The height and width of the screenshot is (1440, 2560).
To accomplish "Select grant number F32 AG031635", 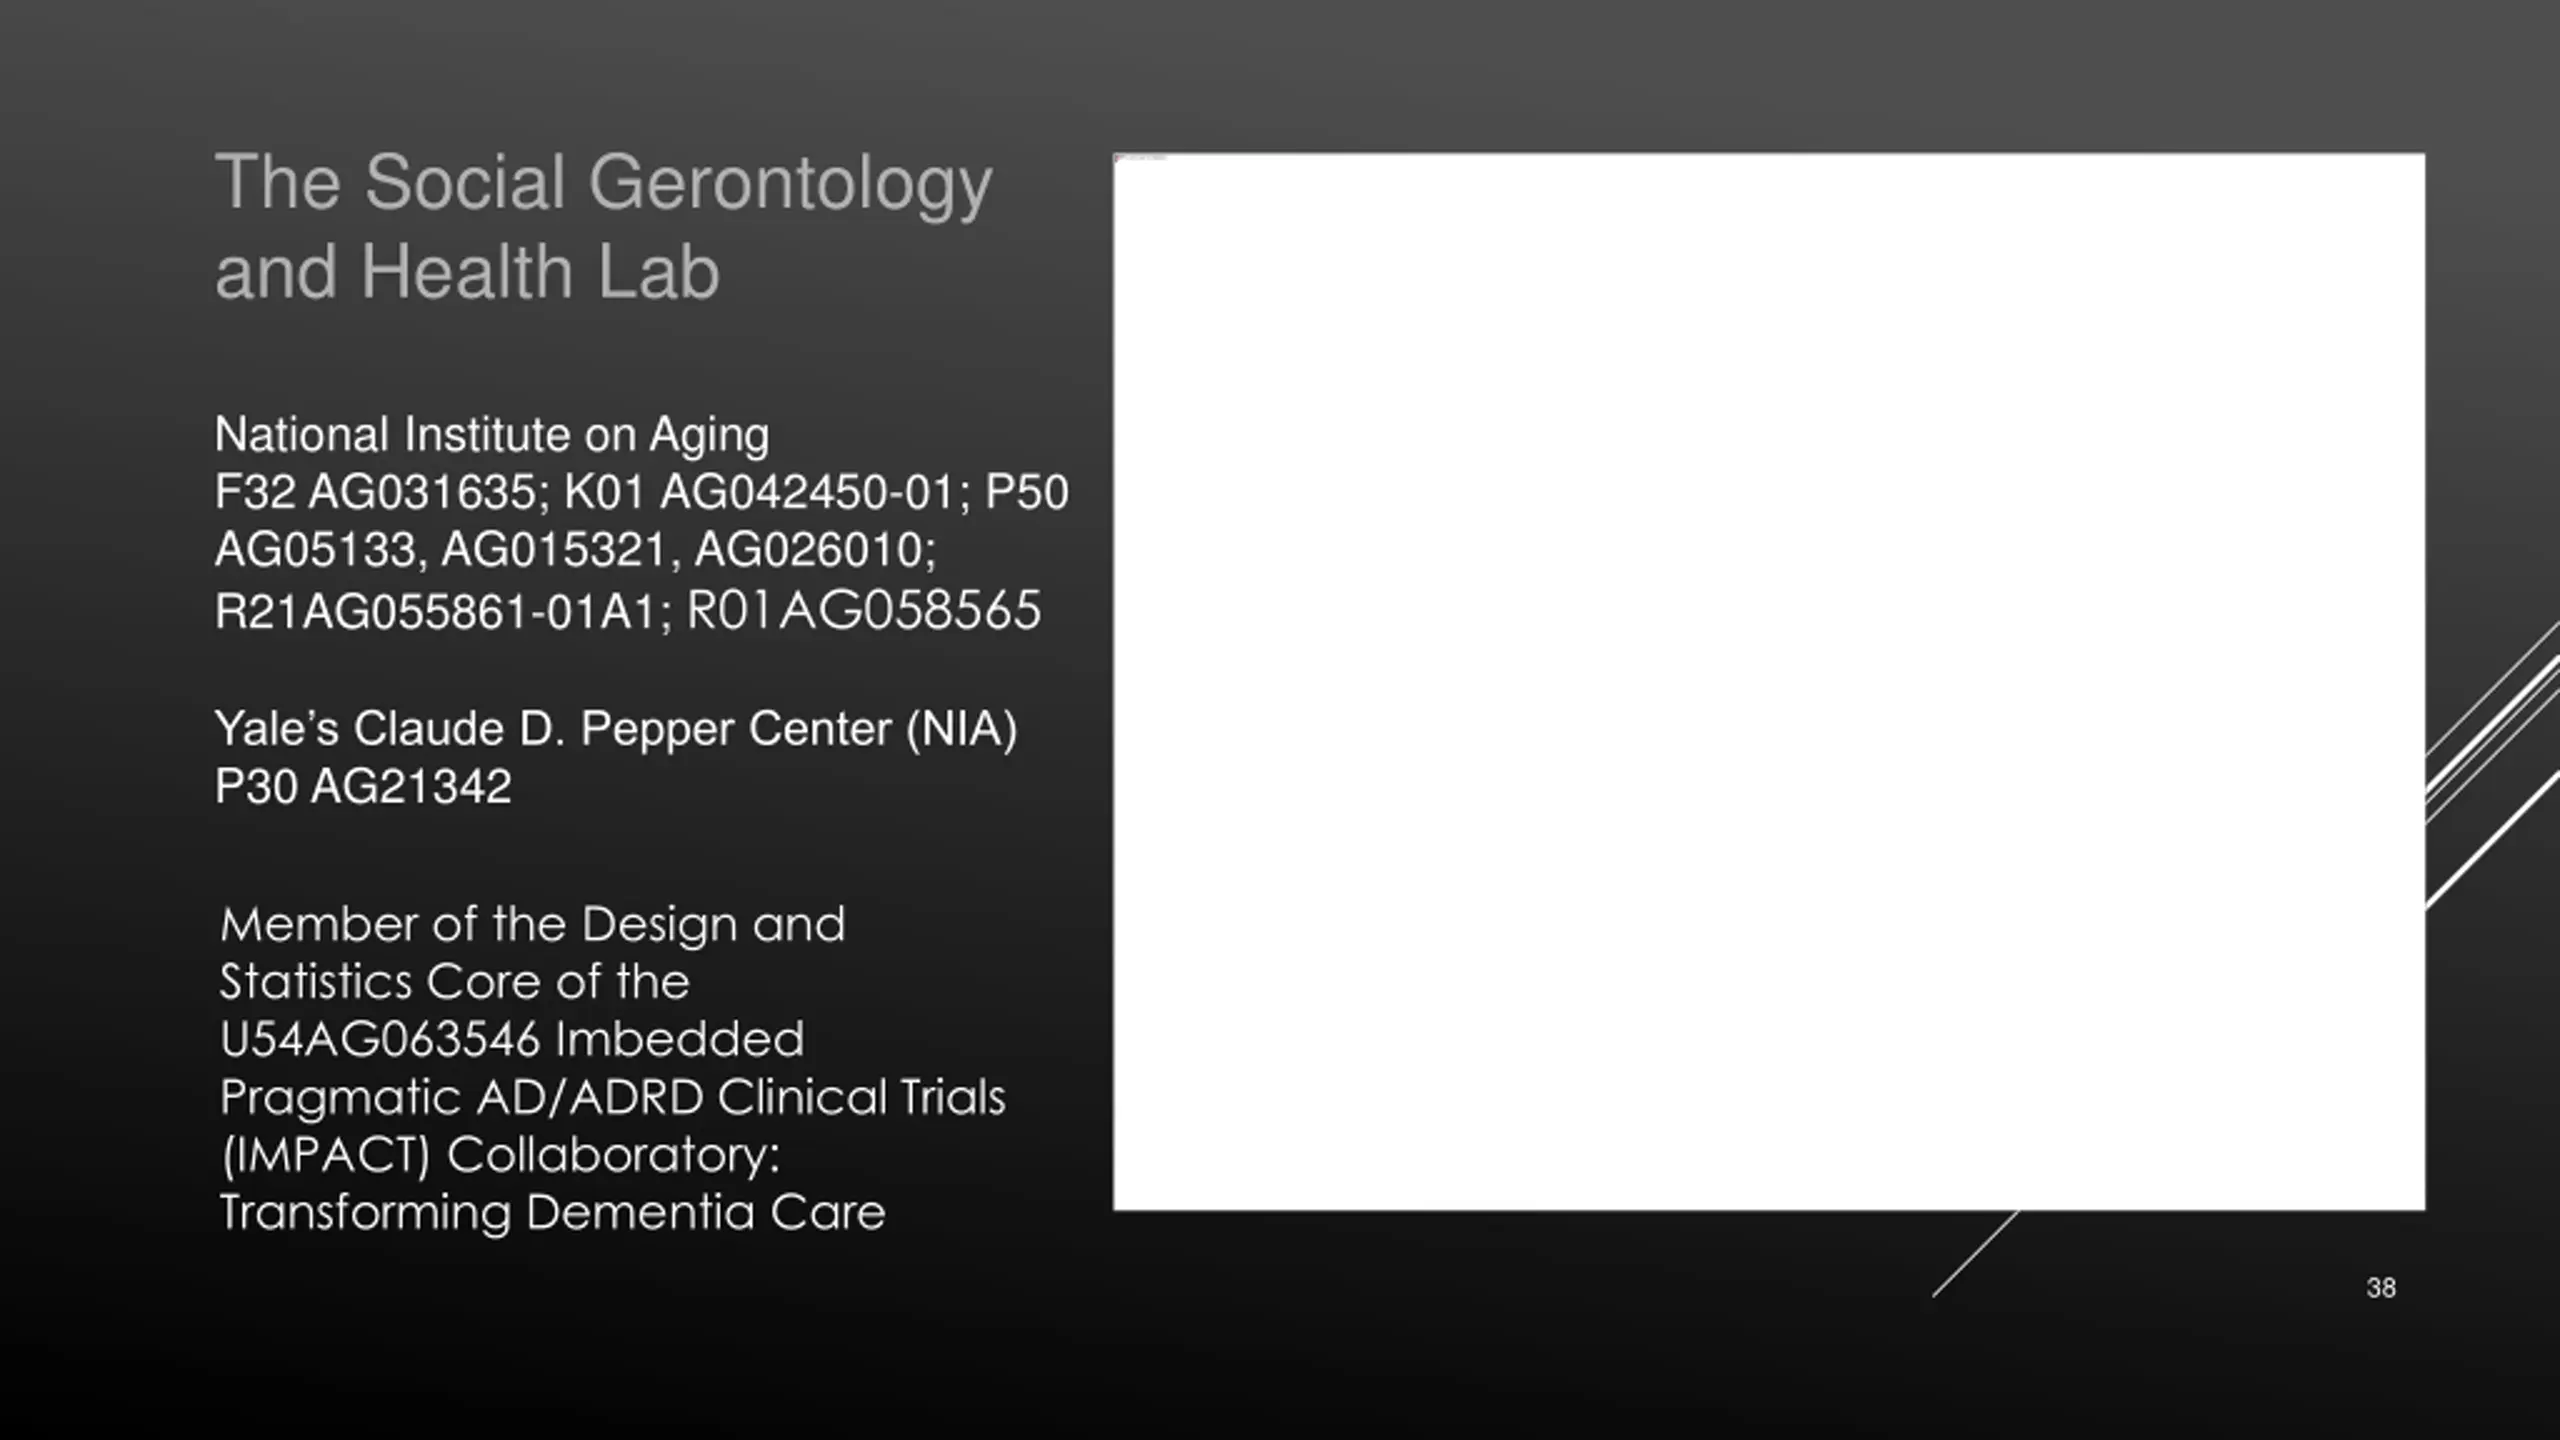I will (376, 492).
